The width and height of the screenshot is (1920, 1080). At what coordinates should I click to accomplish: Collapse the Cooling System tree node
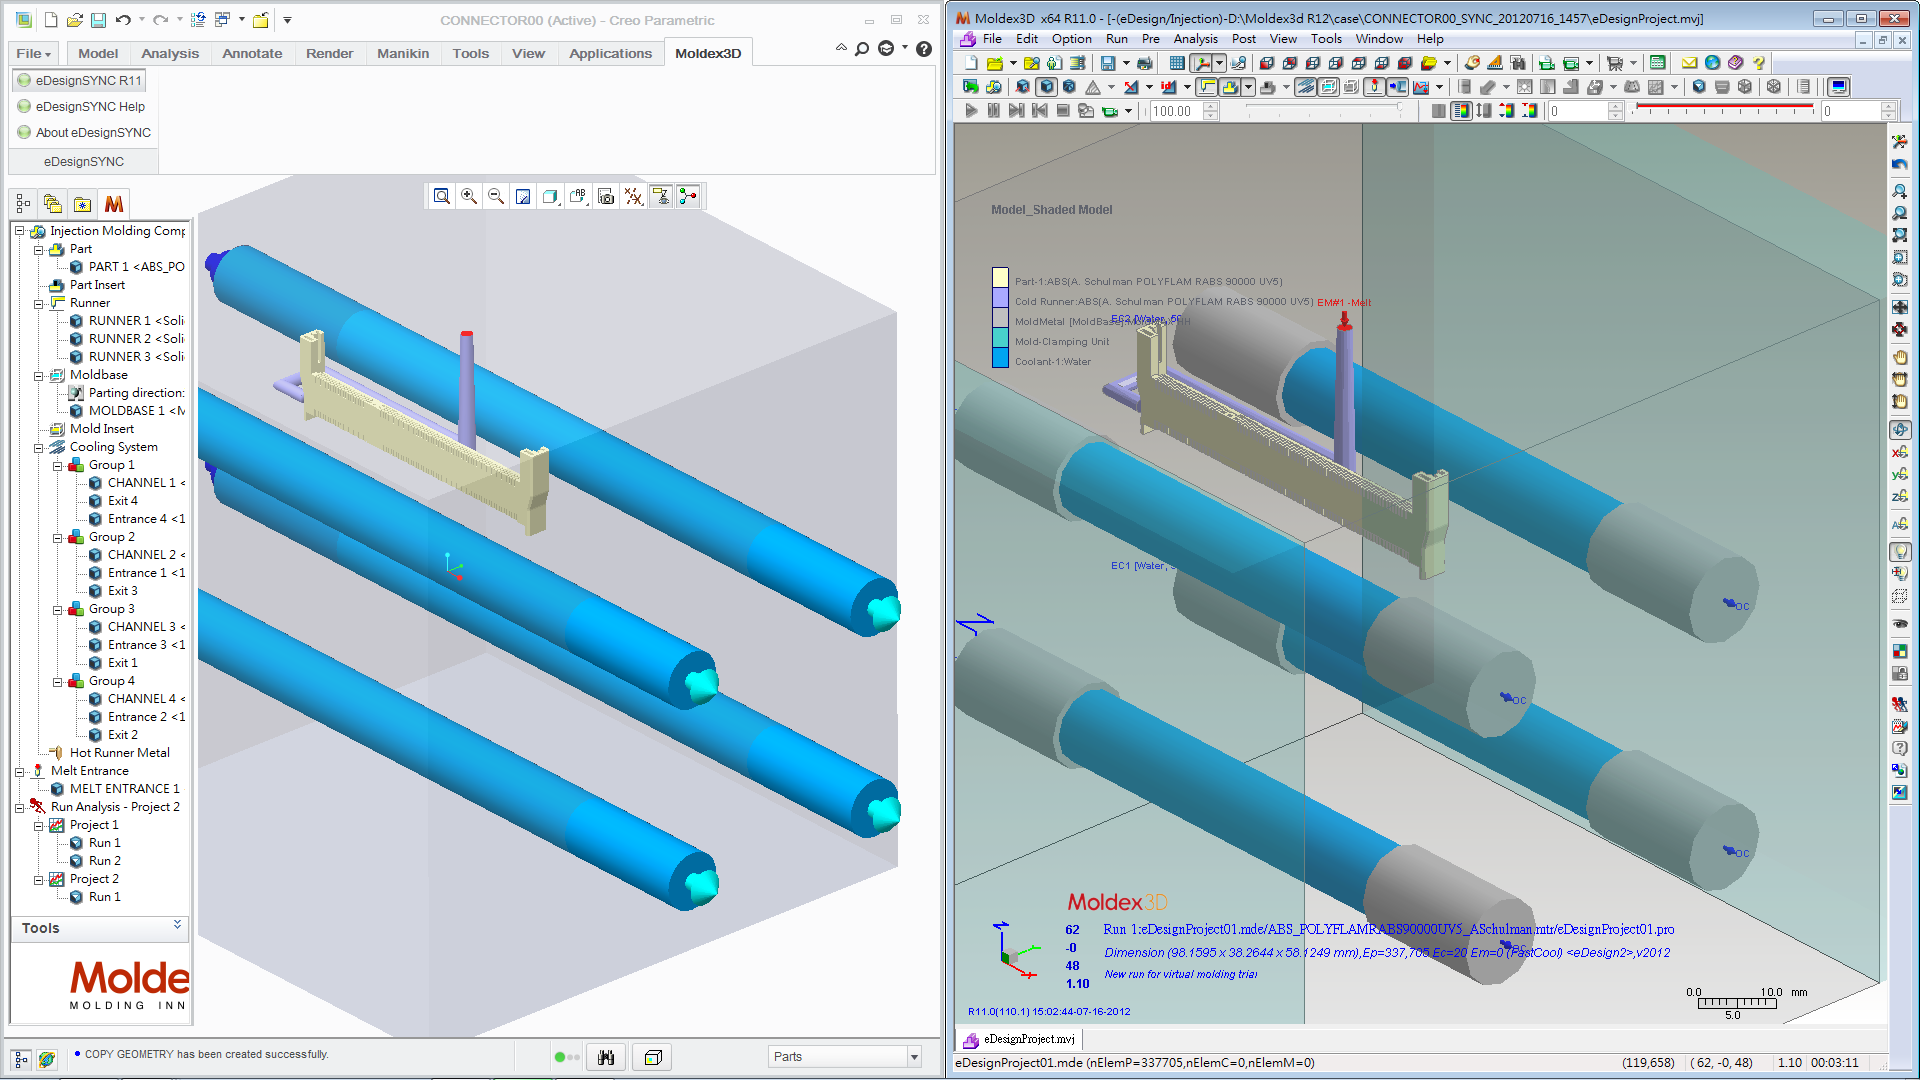click(39, 447)
